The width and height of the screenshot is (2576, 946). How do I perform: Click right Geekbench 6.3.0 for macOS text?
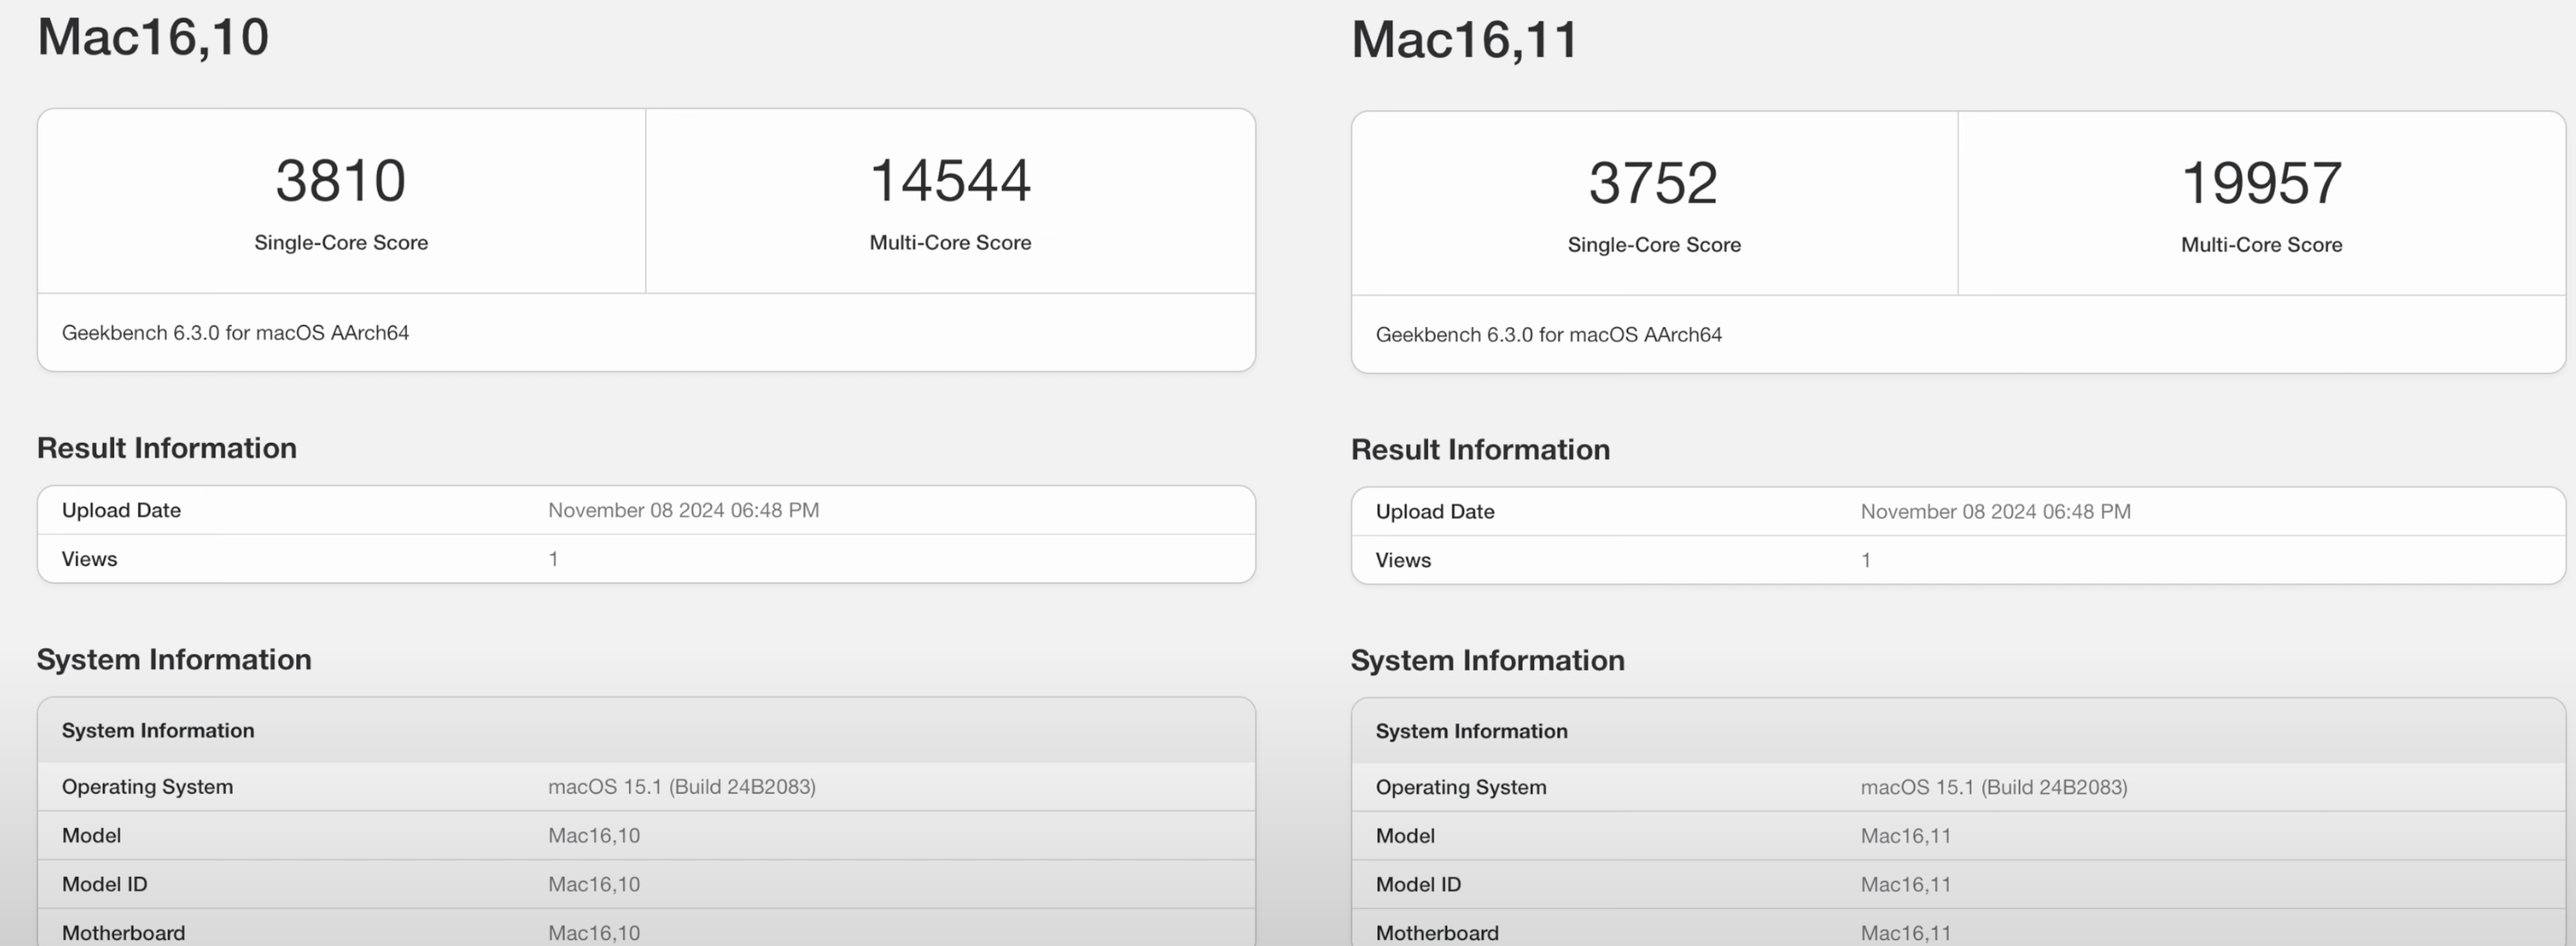1548,335
